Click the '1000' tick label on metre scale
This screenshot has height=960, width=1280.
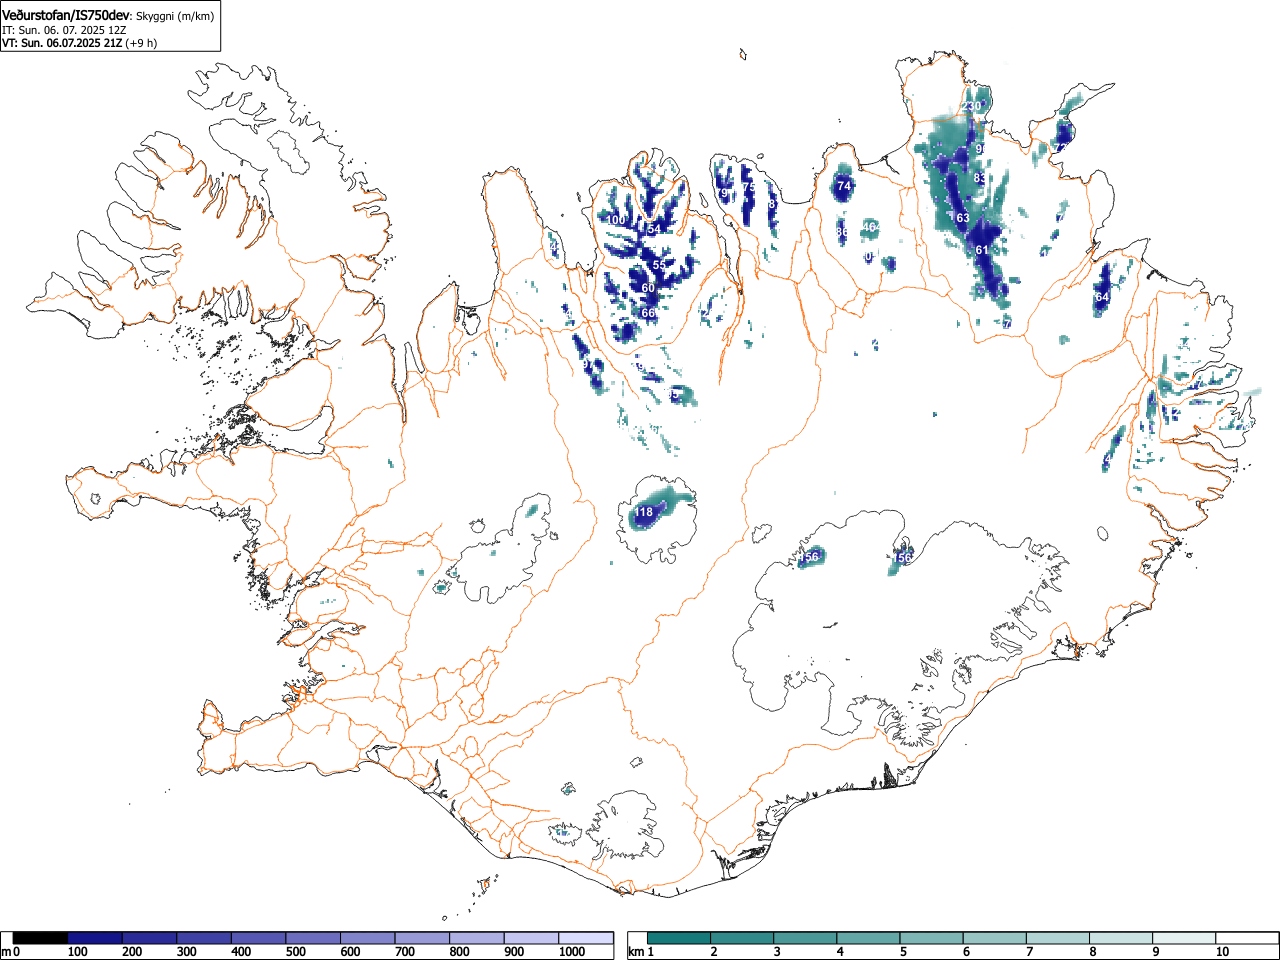click(x=572, y=952)
